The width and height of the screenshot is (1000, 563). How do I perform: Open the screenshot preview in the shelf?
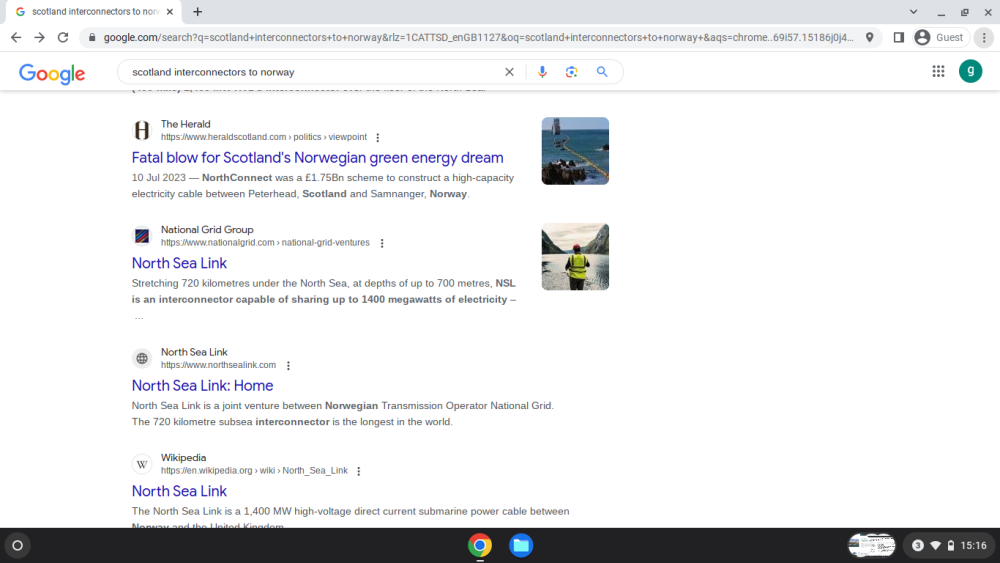click(871, 545)
